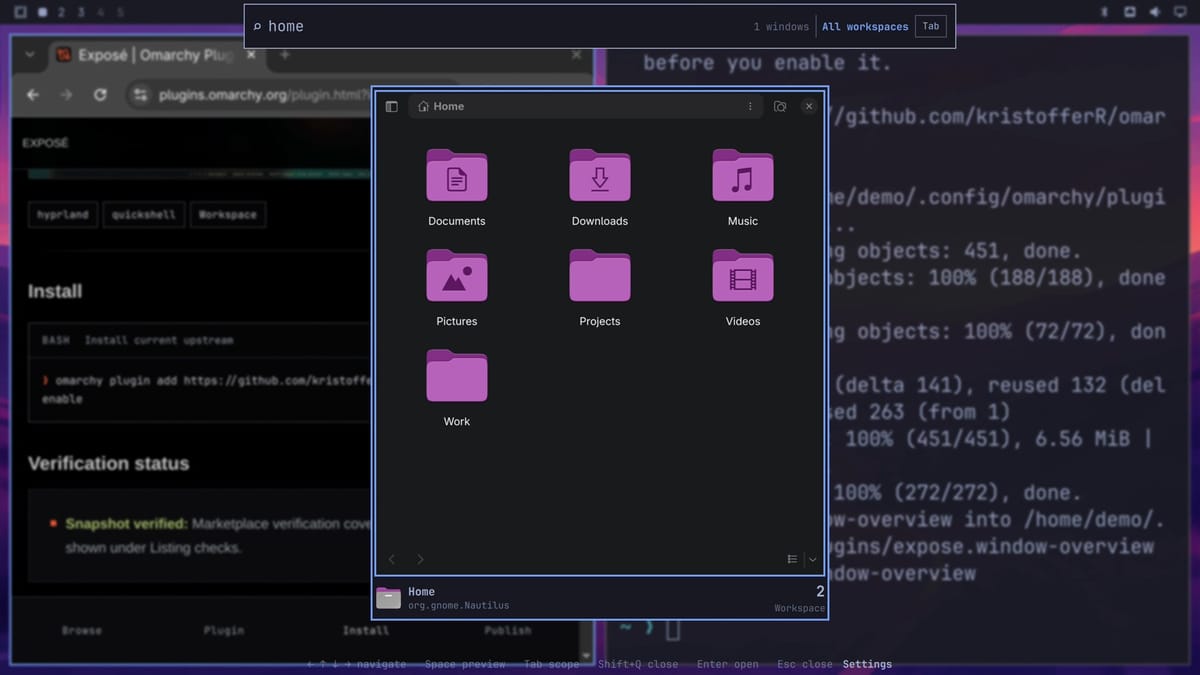1200x675 pixels.
Task: Open the Work folder
Action: click(x=457, y=387)
